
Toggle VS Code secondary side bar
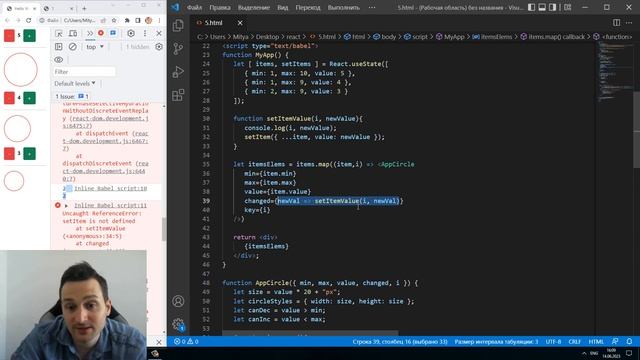click(553, 7)
